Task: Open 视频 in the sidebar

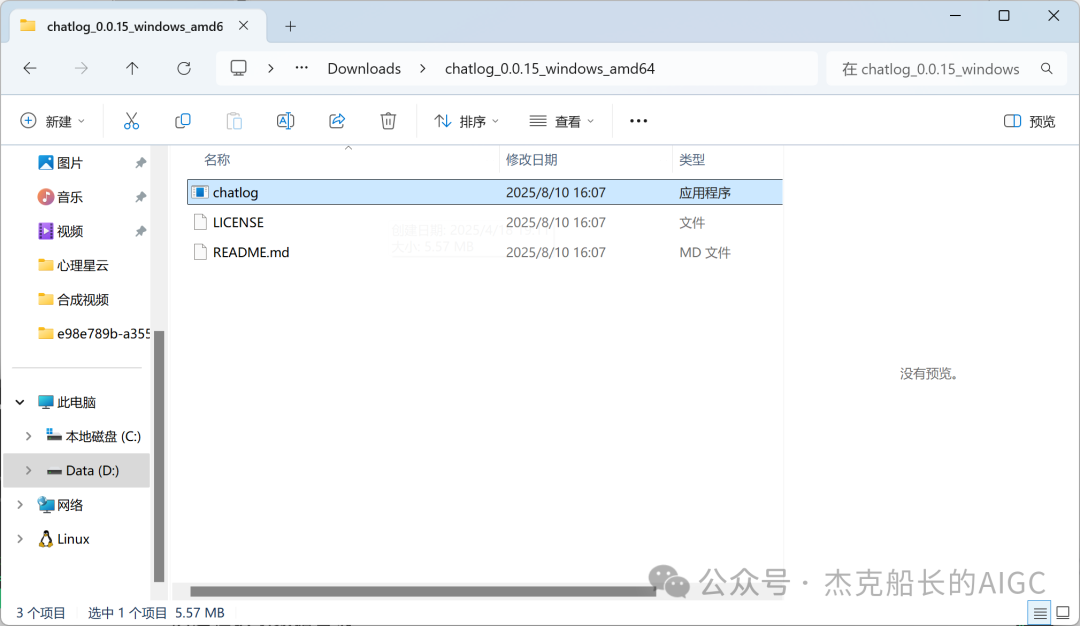Action: pyautogui.click(x=70, y=231)
